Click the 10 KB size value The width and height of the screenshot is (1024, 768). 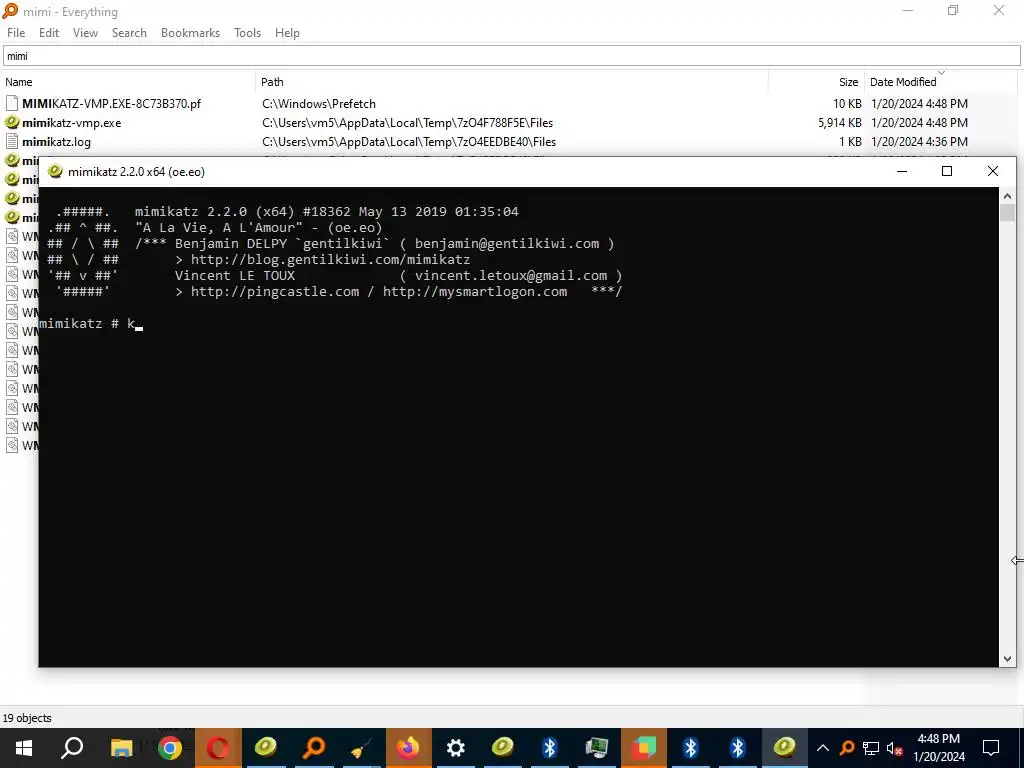pos(847,104)
